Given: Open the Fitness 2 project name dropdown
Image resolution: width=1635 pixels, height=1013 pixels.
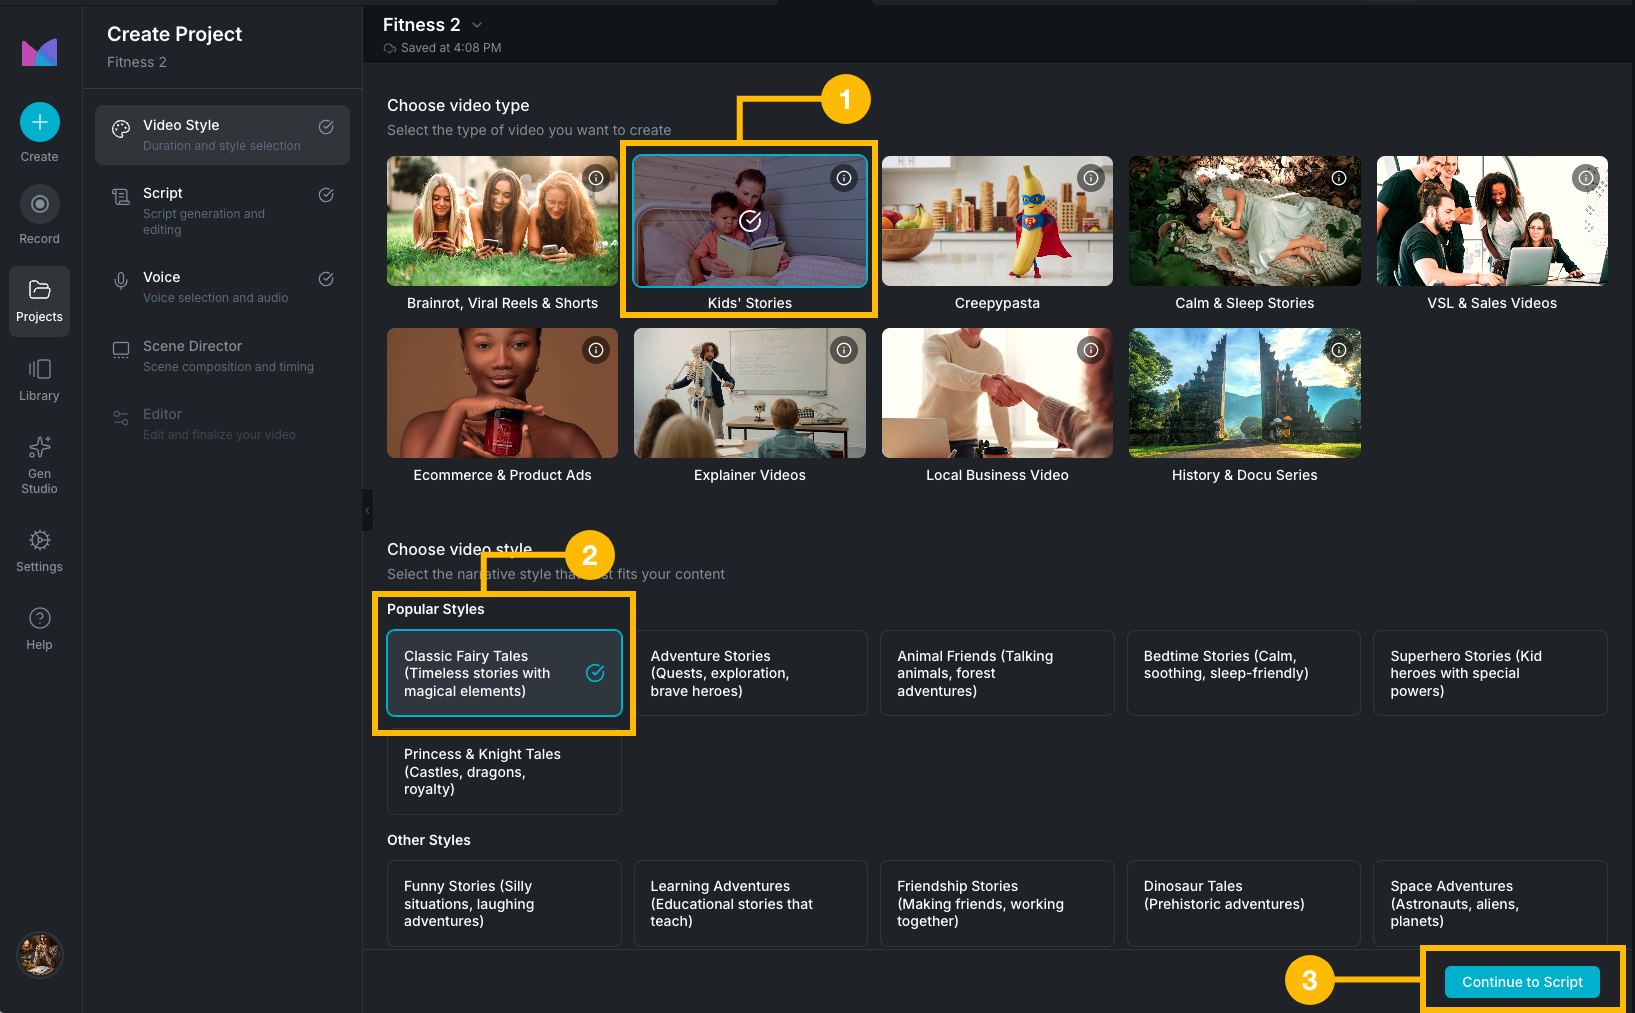Looking at the screenshot, I should click(477, 24).
